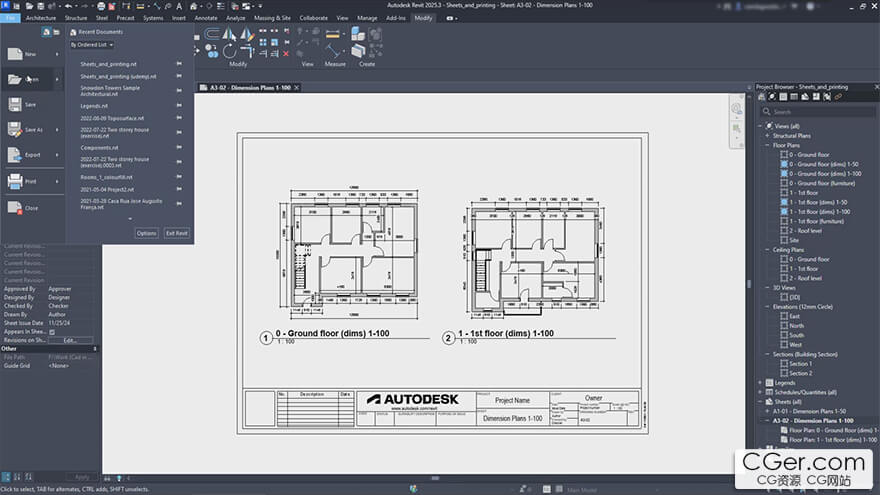Click the link icon in Project Browser toolbar
Image resolution: width=880 pixels, height=495 pixels.
(x=838, y=97)
